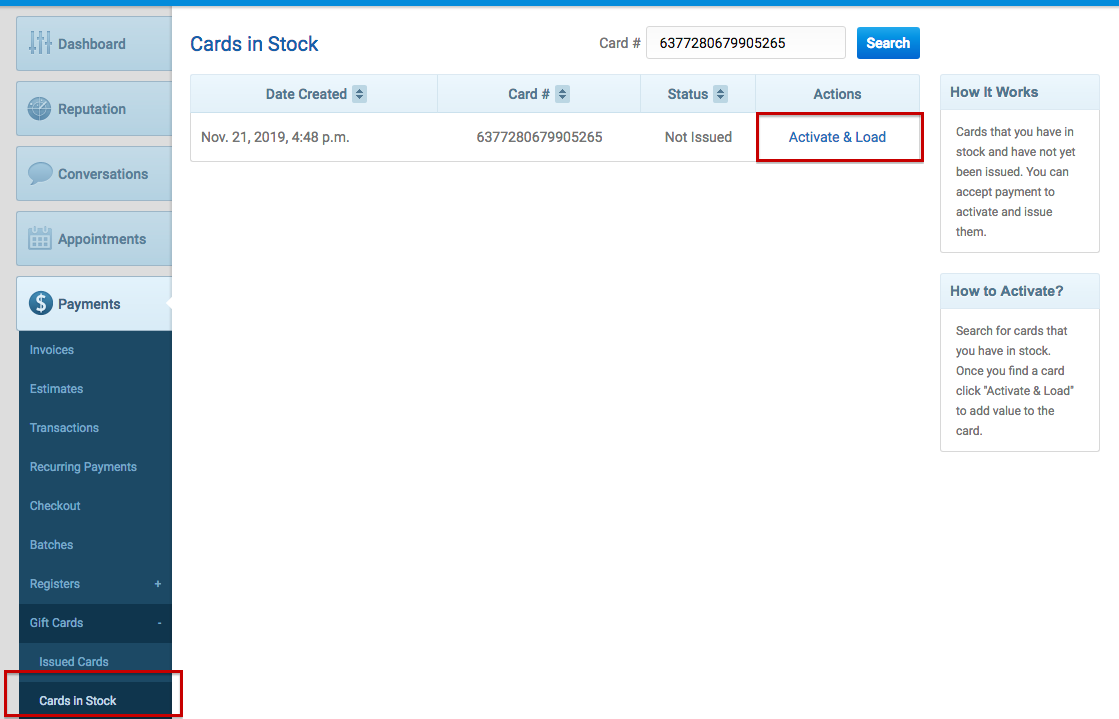Click the Appointments calendar icon
Image resolution: width=1119 pixels, height=719 pixels.
[x=40, y=238]
